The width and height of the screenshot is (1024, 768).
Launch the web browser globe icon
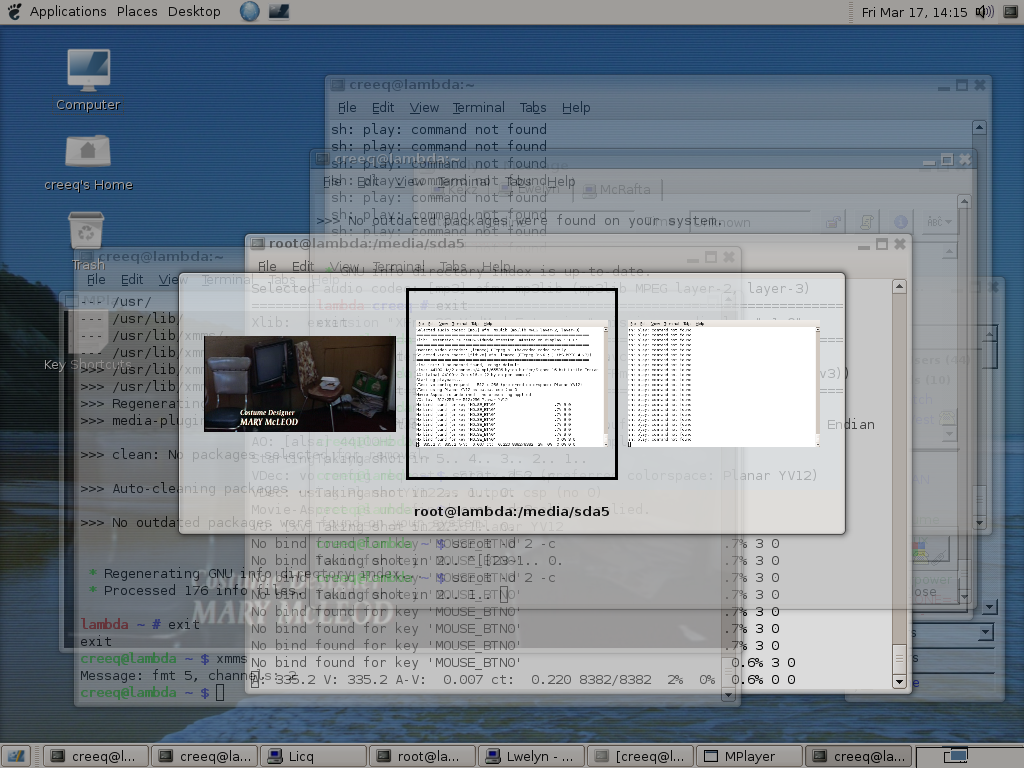[249, 11]
